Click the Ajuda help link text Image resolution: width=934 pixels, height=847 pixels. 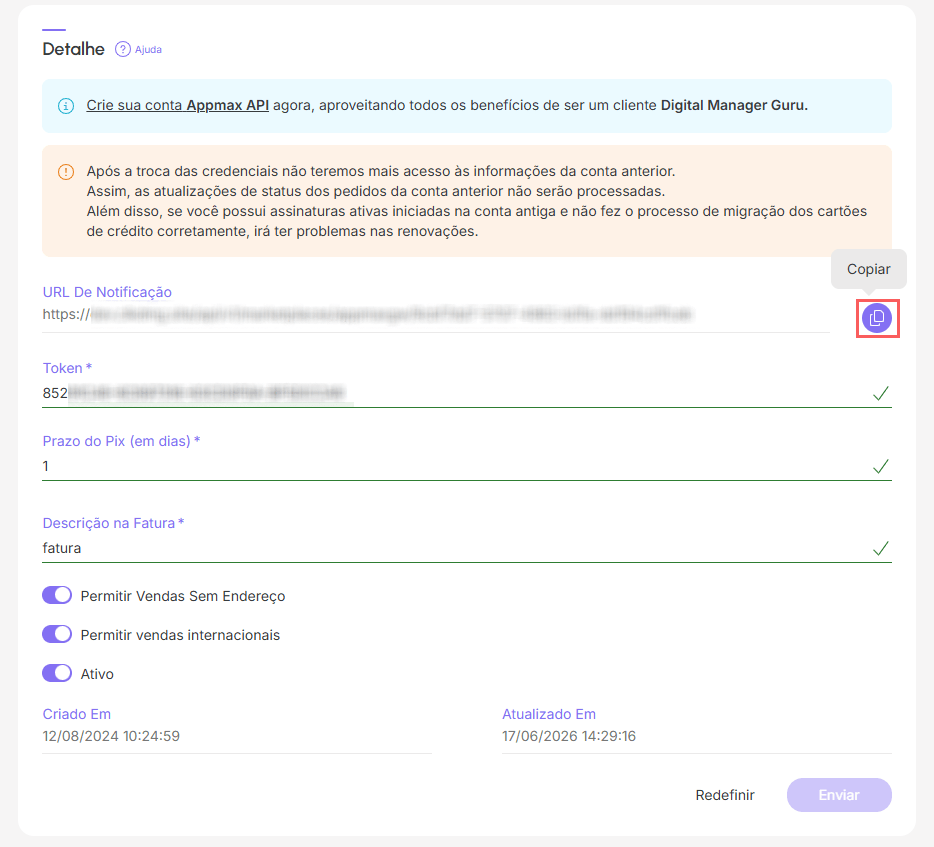[148, 49]
